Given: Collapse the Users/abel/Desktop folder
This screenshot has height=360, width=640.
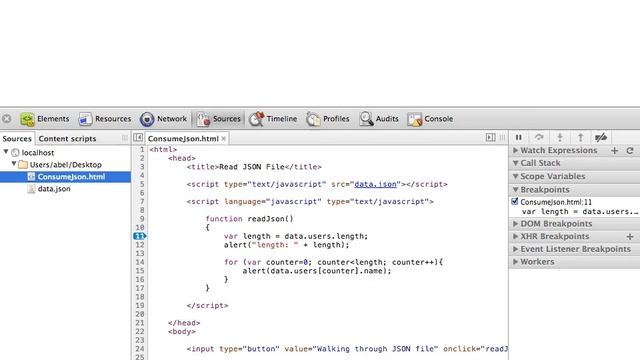Looking at the screenshot, I should pyautogui.click(x=14, y=164).
